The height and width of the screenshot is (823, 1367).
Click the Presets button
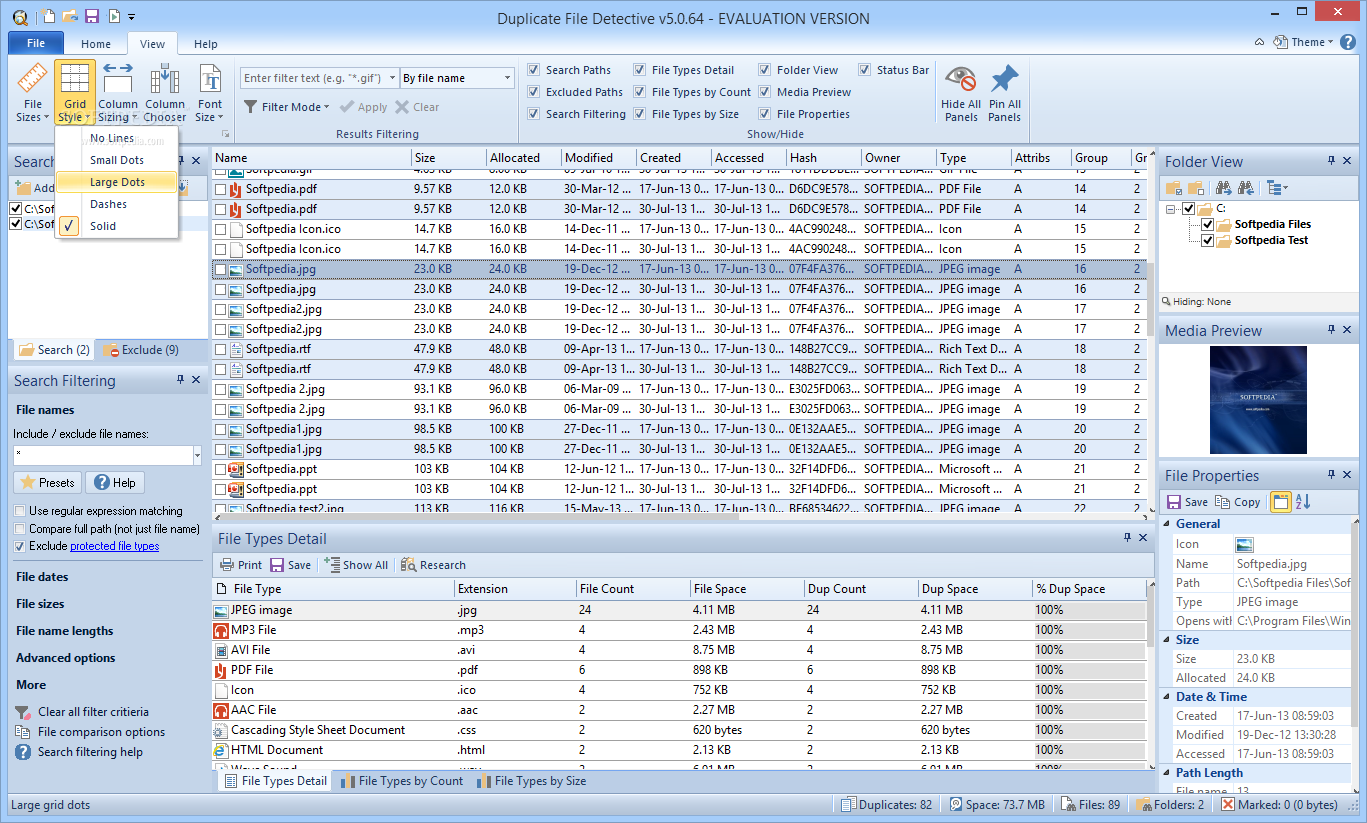(x=47, y=483)
